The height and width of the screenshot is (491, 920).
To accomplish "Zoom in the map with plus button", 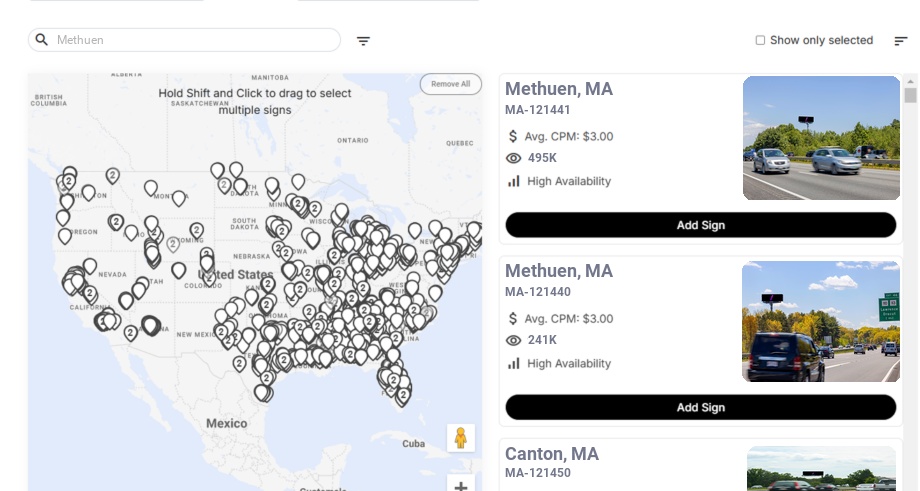I will click(461, 486).
